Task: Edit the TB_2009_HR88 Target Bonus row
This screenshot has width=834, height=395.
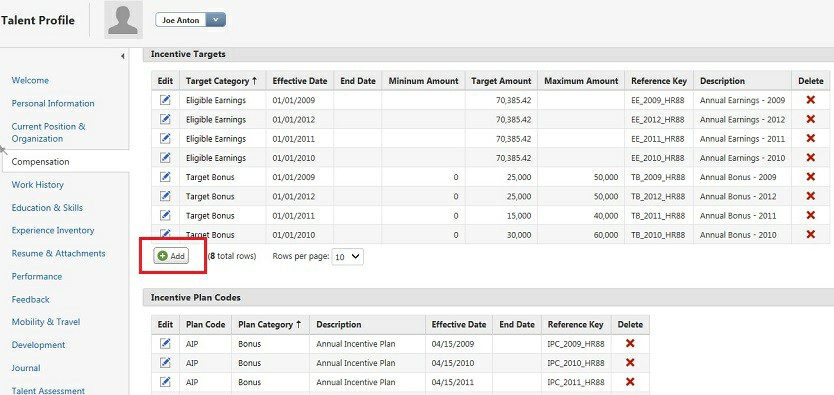Action: tap(165, 177)
